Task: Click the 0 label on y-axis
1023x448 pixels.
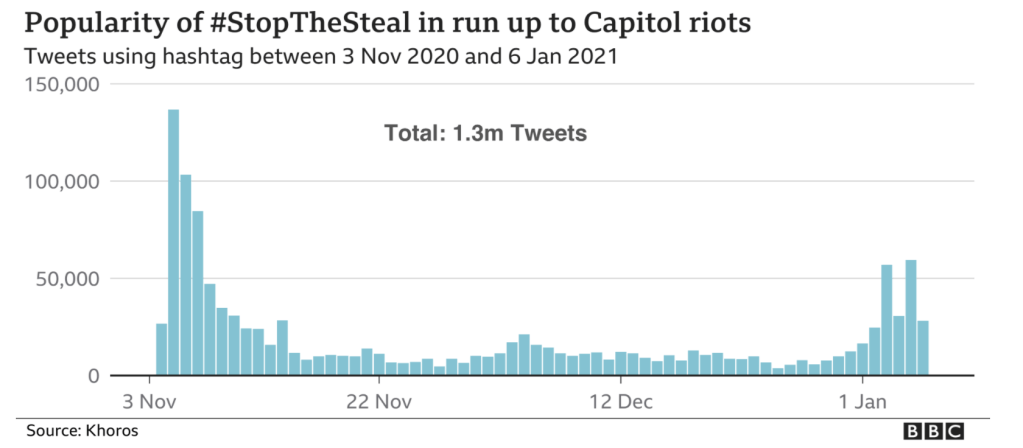Action: tap(90, 375)
